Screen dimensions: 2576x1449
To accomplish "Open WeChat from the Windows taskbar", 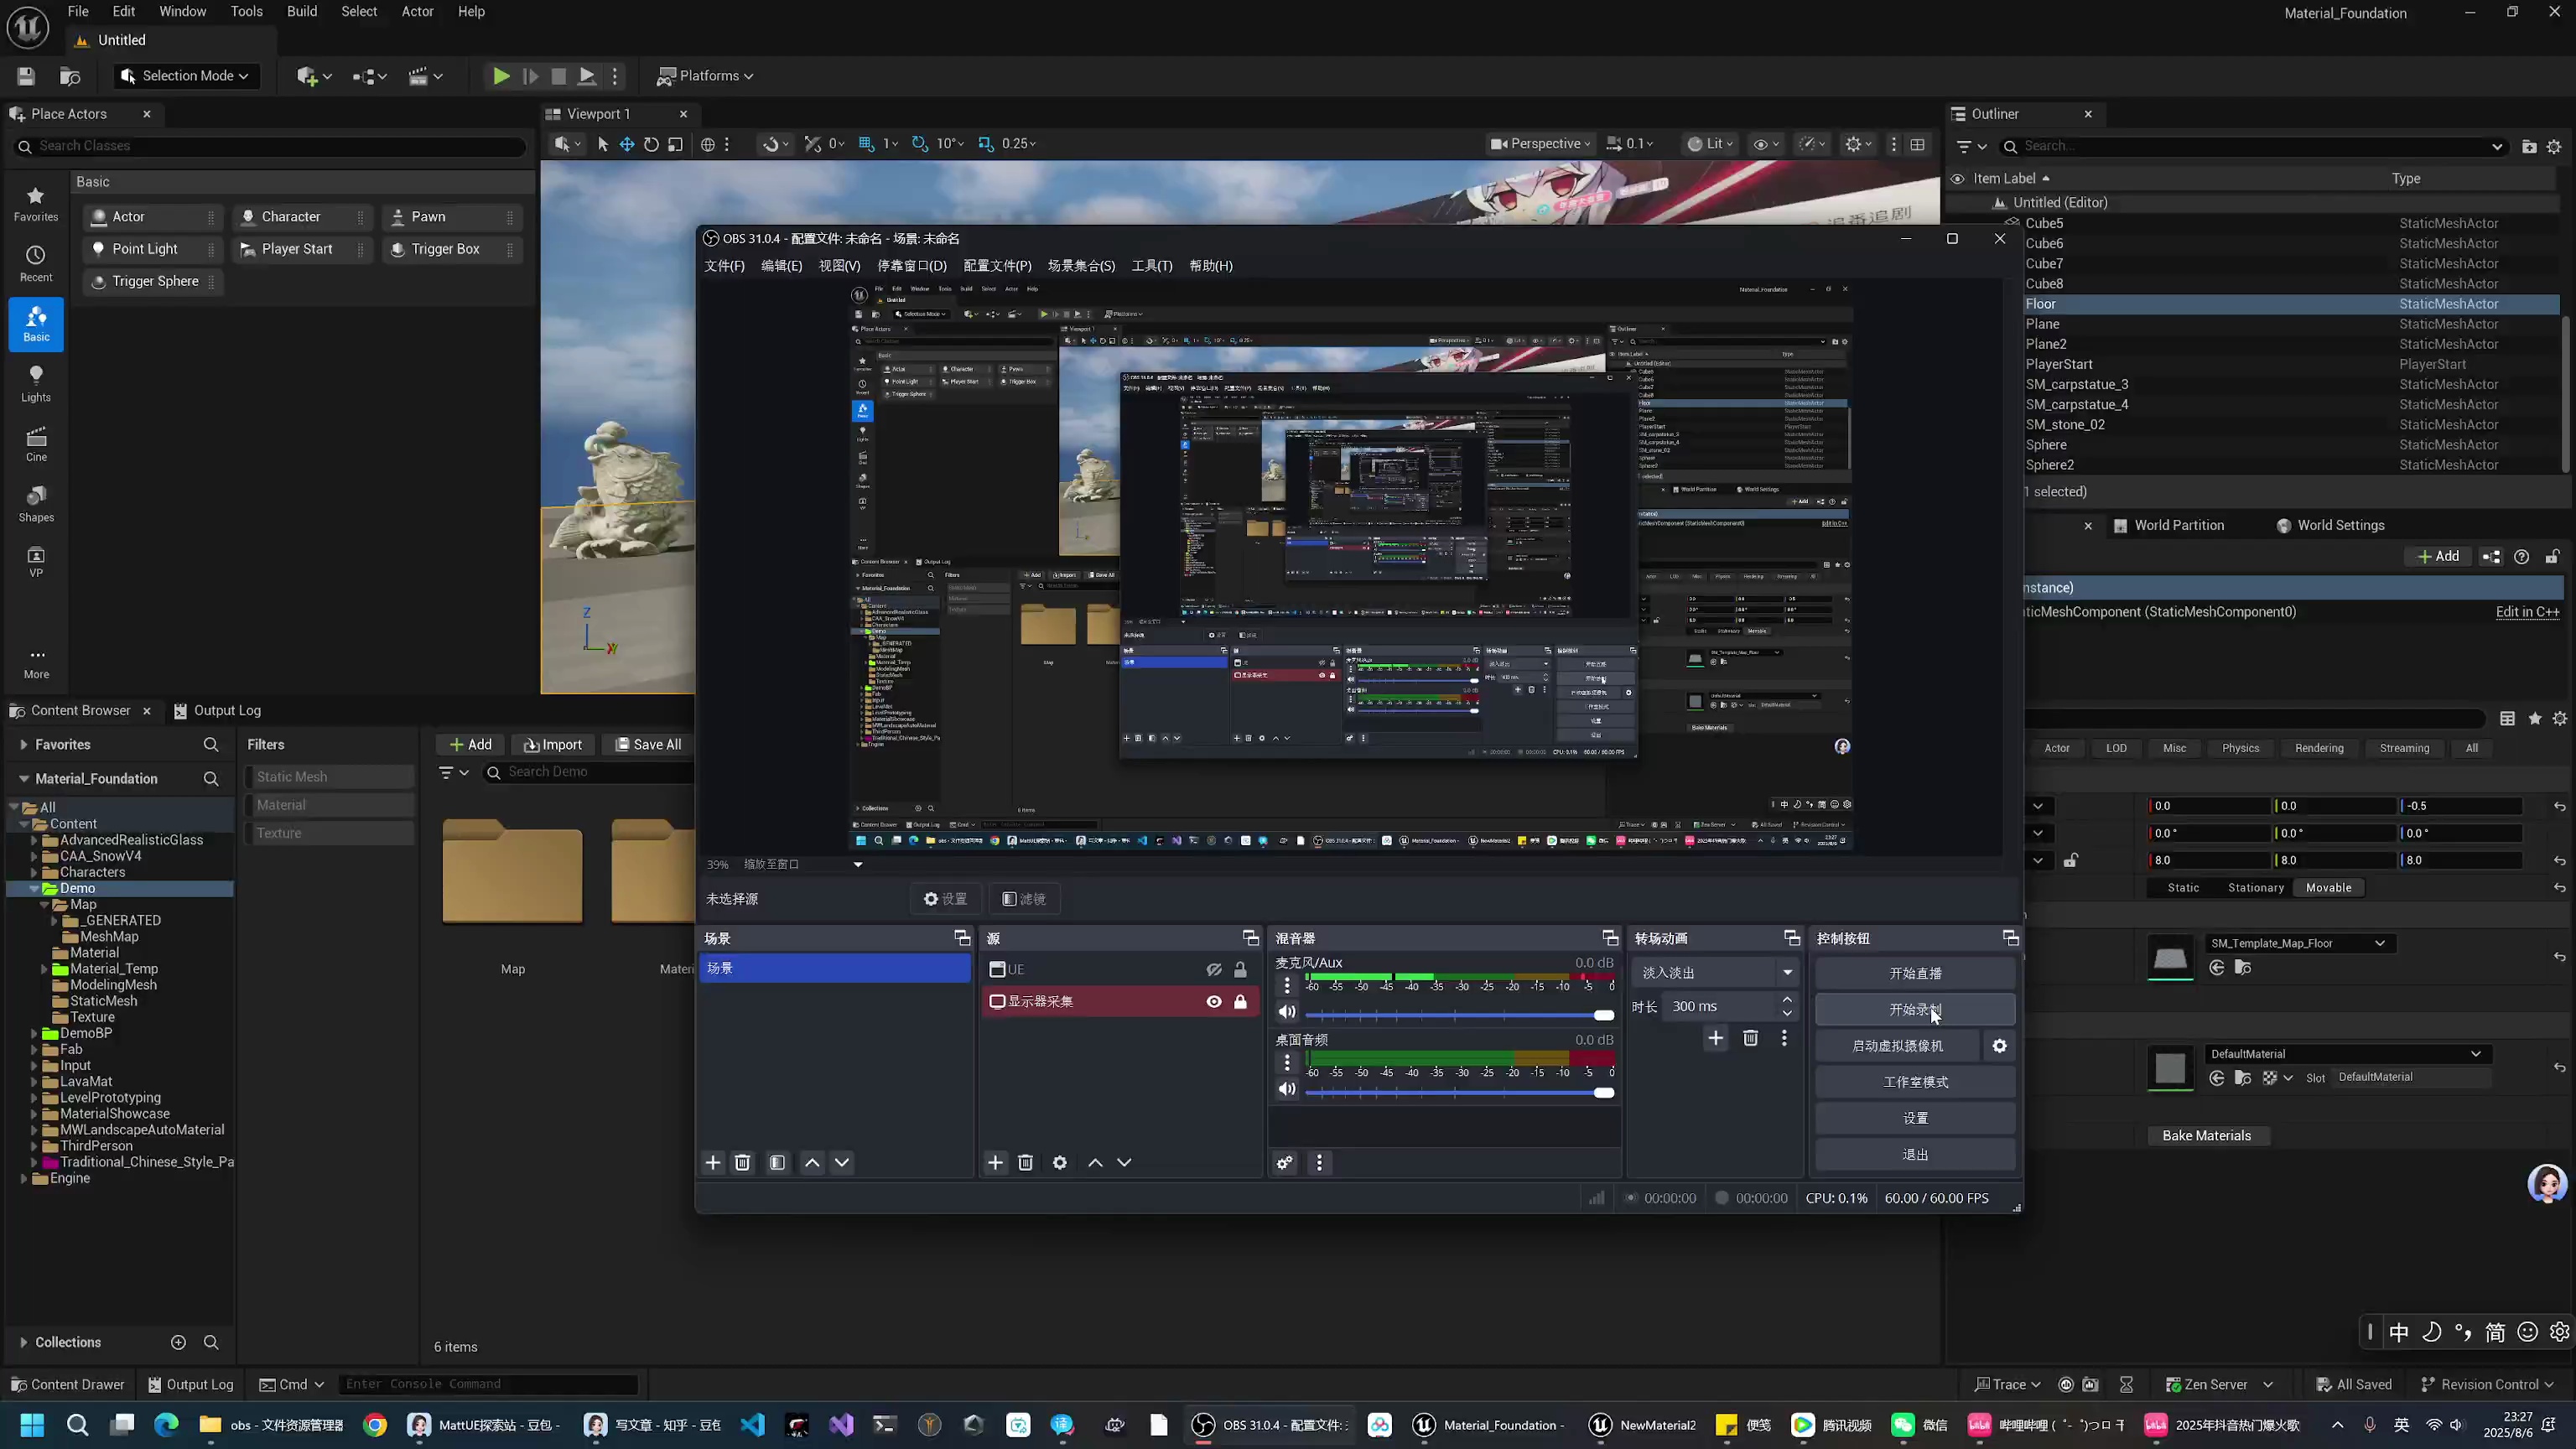I will pos(1920,1425).
